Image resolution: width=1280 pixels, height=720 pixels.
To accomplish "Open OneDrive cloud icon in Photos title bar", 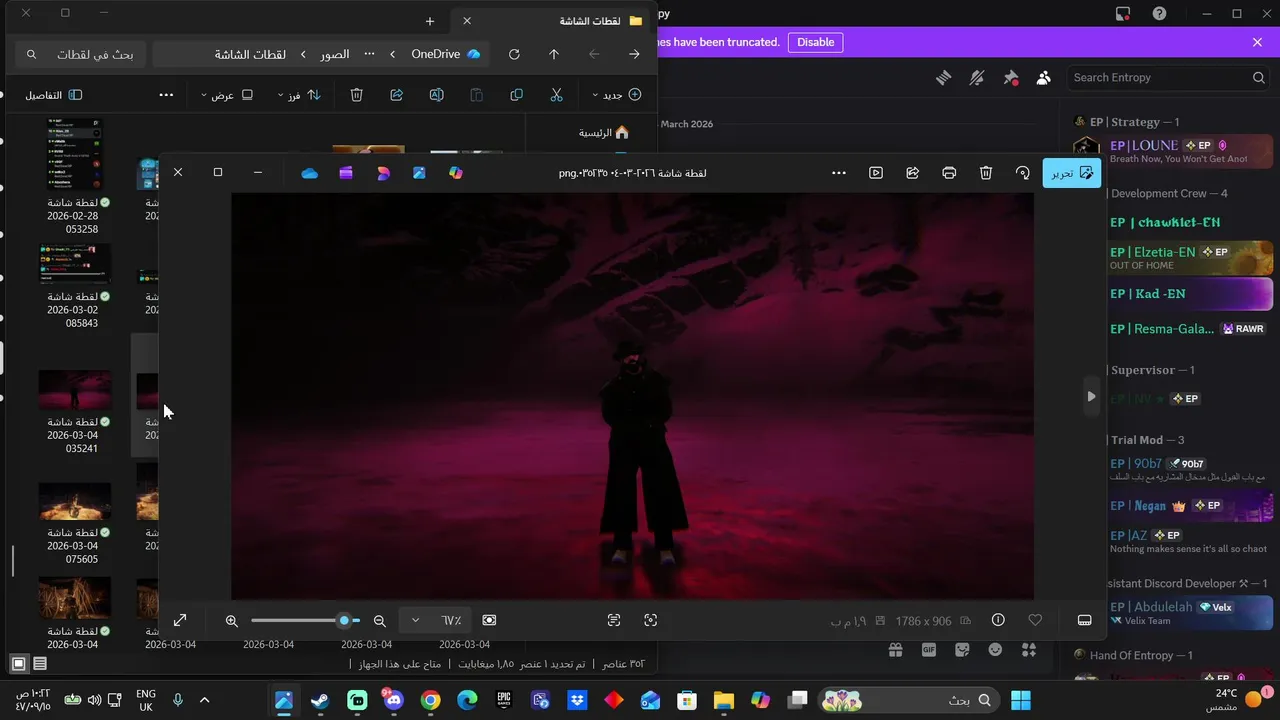I will [310, 173].
